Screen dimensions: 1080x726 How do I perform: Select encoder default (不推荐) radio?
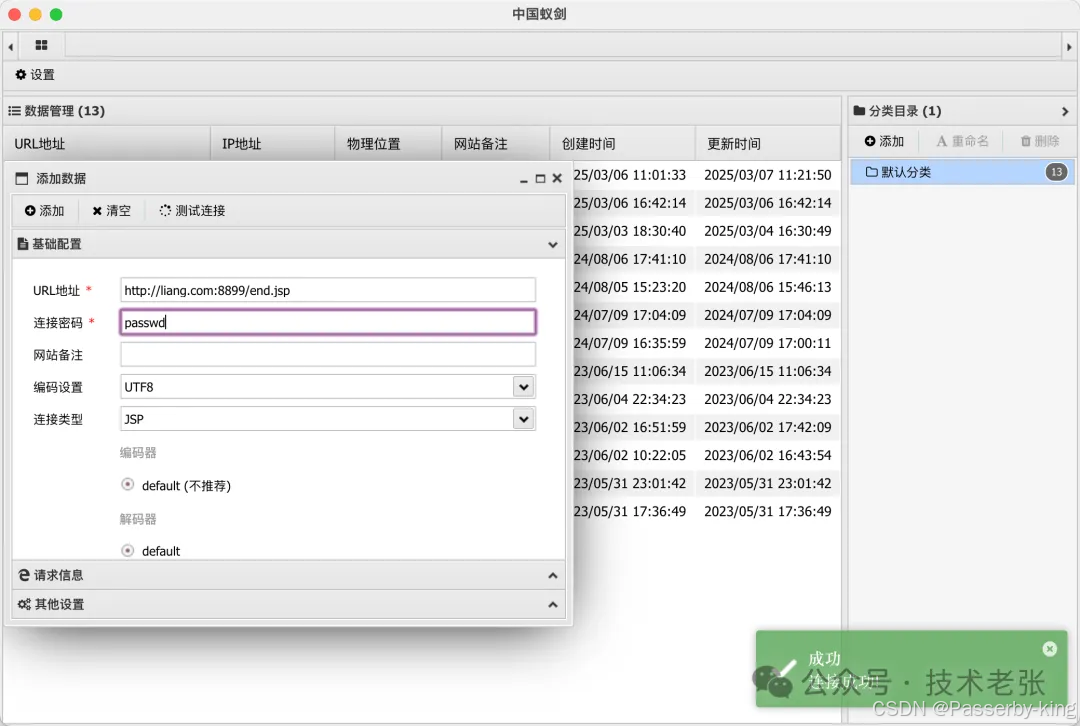127,485
